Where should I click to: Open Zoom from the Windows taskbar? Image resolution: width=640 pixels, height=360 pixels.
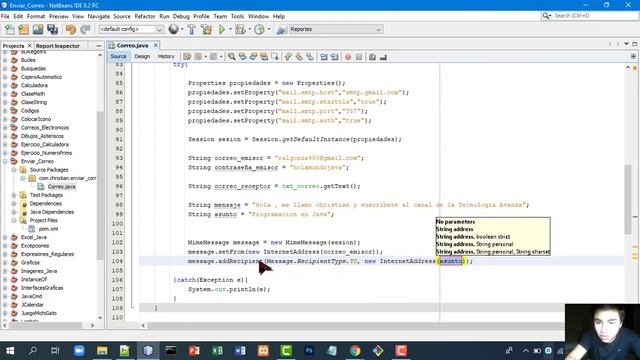click(79, 351)
